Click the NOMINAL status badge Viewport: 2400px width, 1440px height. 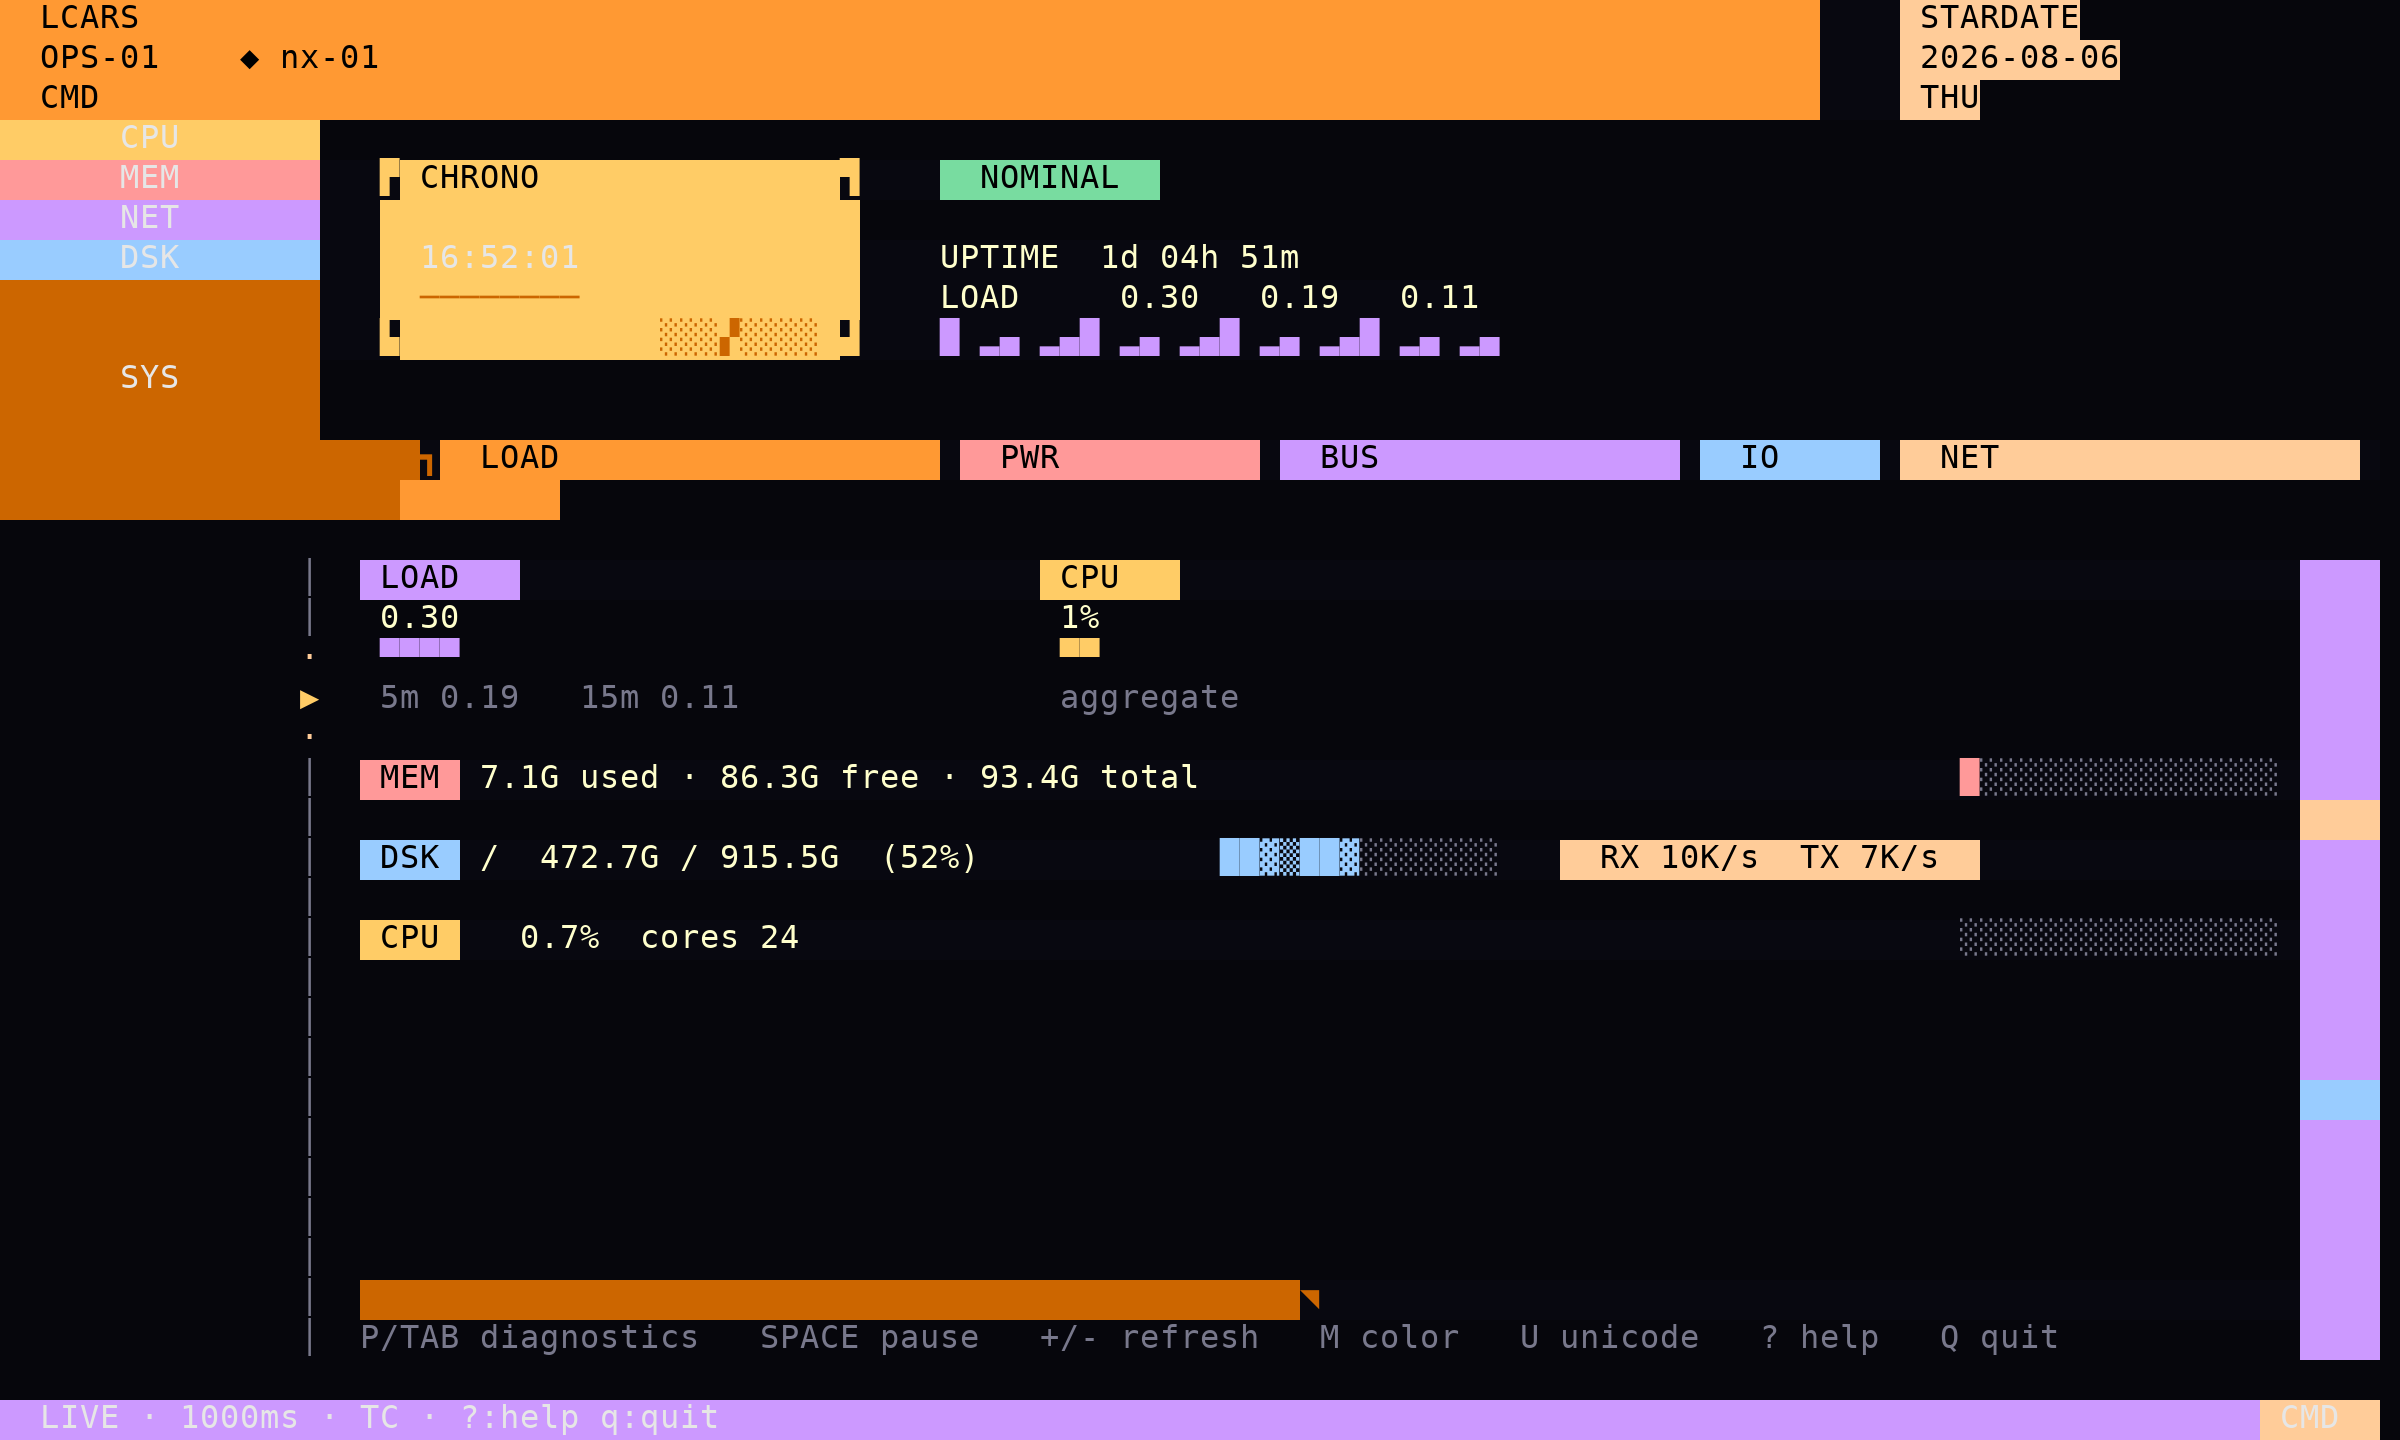[x=1050, y=179]
